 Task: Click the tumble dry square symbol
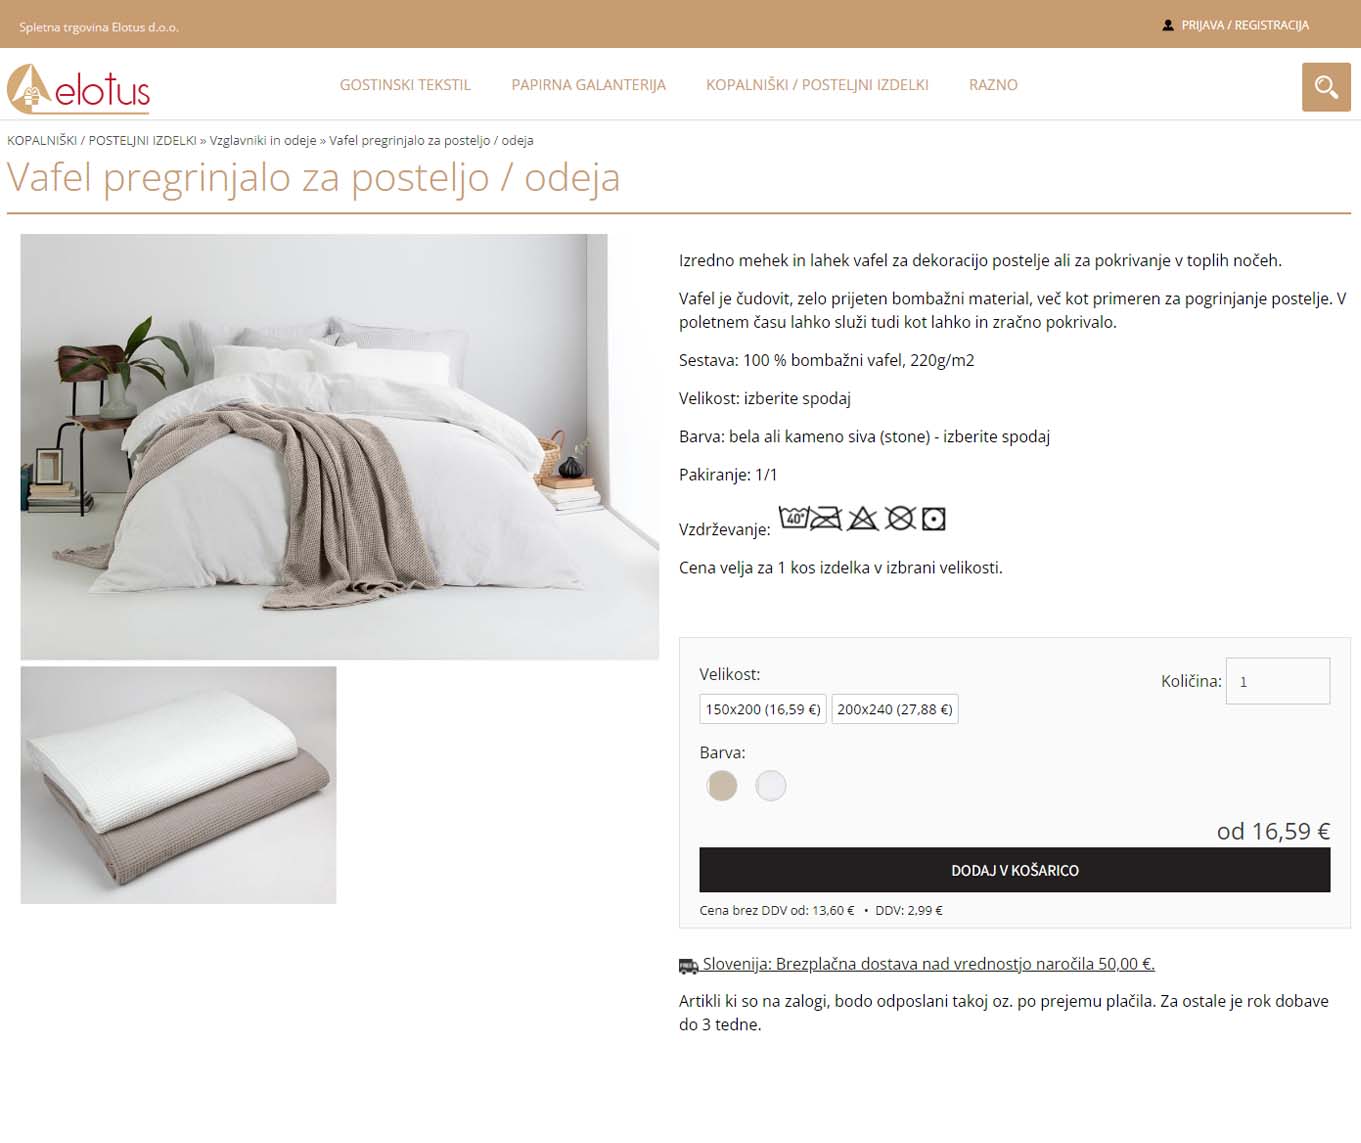point(933,519)
